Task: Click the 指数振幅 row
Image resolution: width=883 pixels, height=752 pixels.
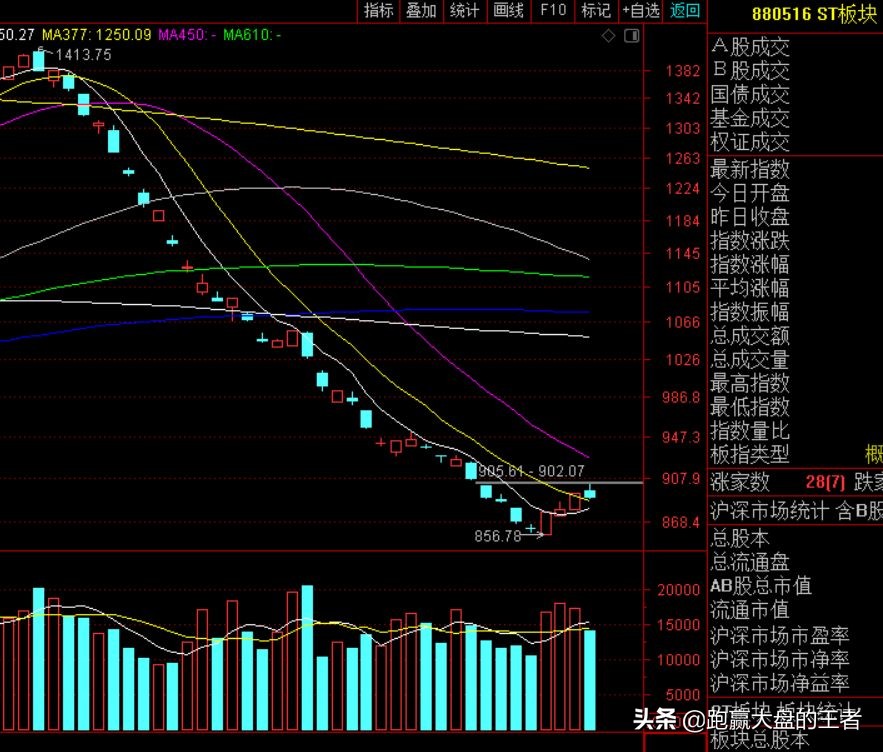Action: pyautogui.click(x=750, y=312)
